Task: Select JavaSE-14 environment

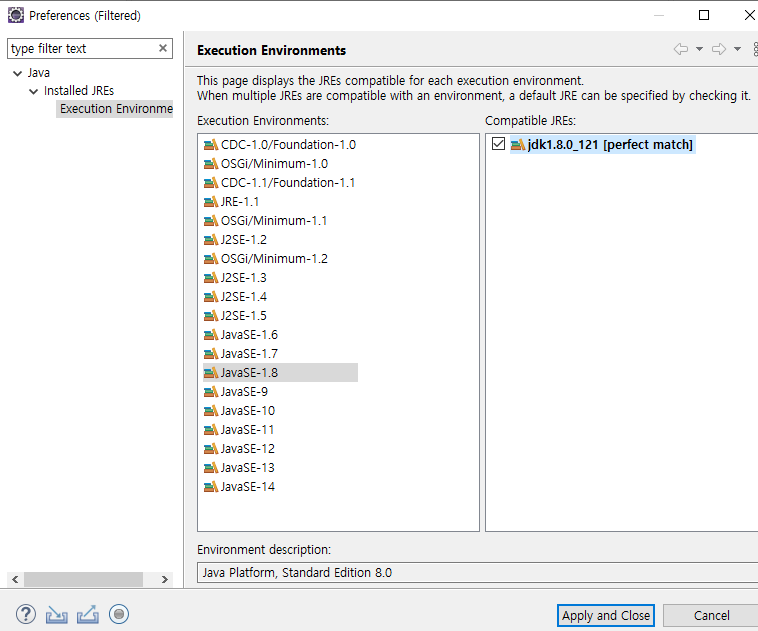Action: pos(239,486)
